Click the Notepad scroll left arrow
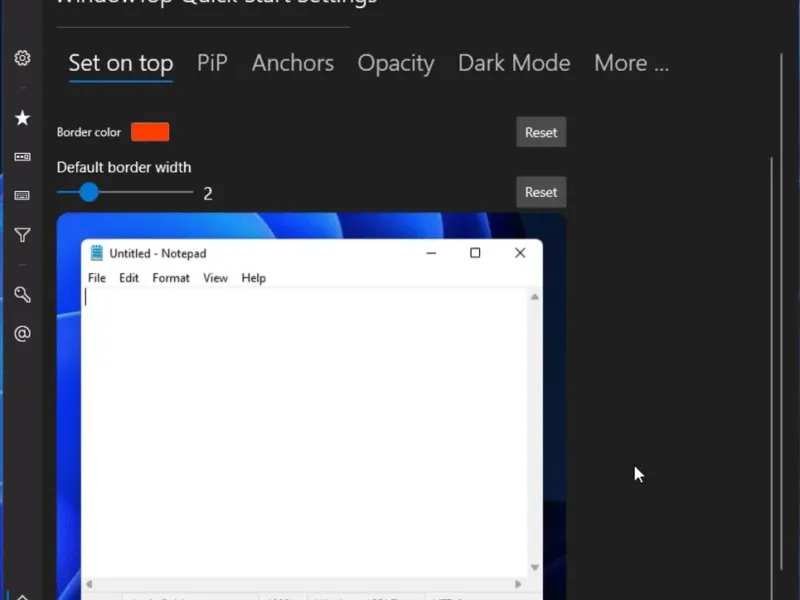The width and height of the screenshot is (800, 600). click(x=89, y=584)
